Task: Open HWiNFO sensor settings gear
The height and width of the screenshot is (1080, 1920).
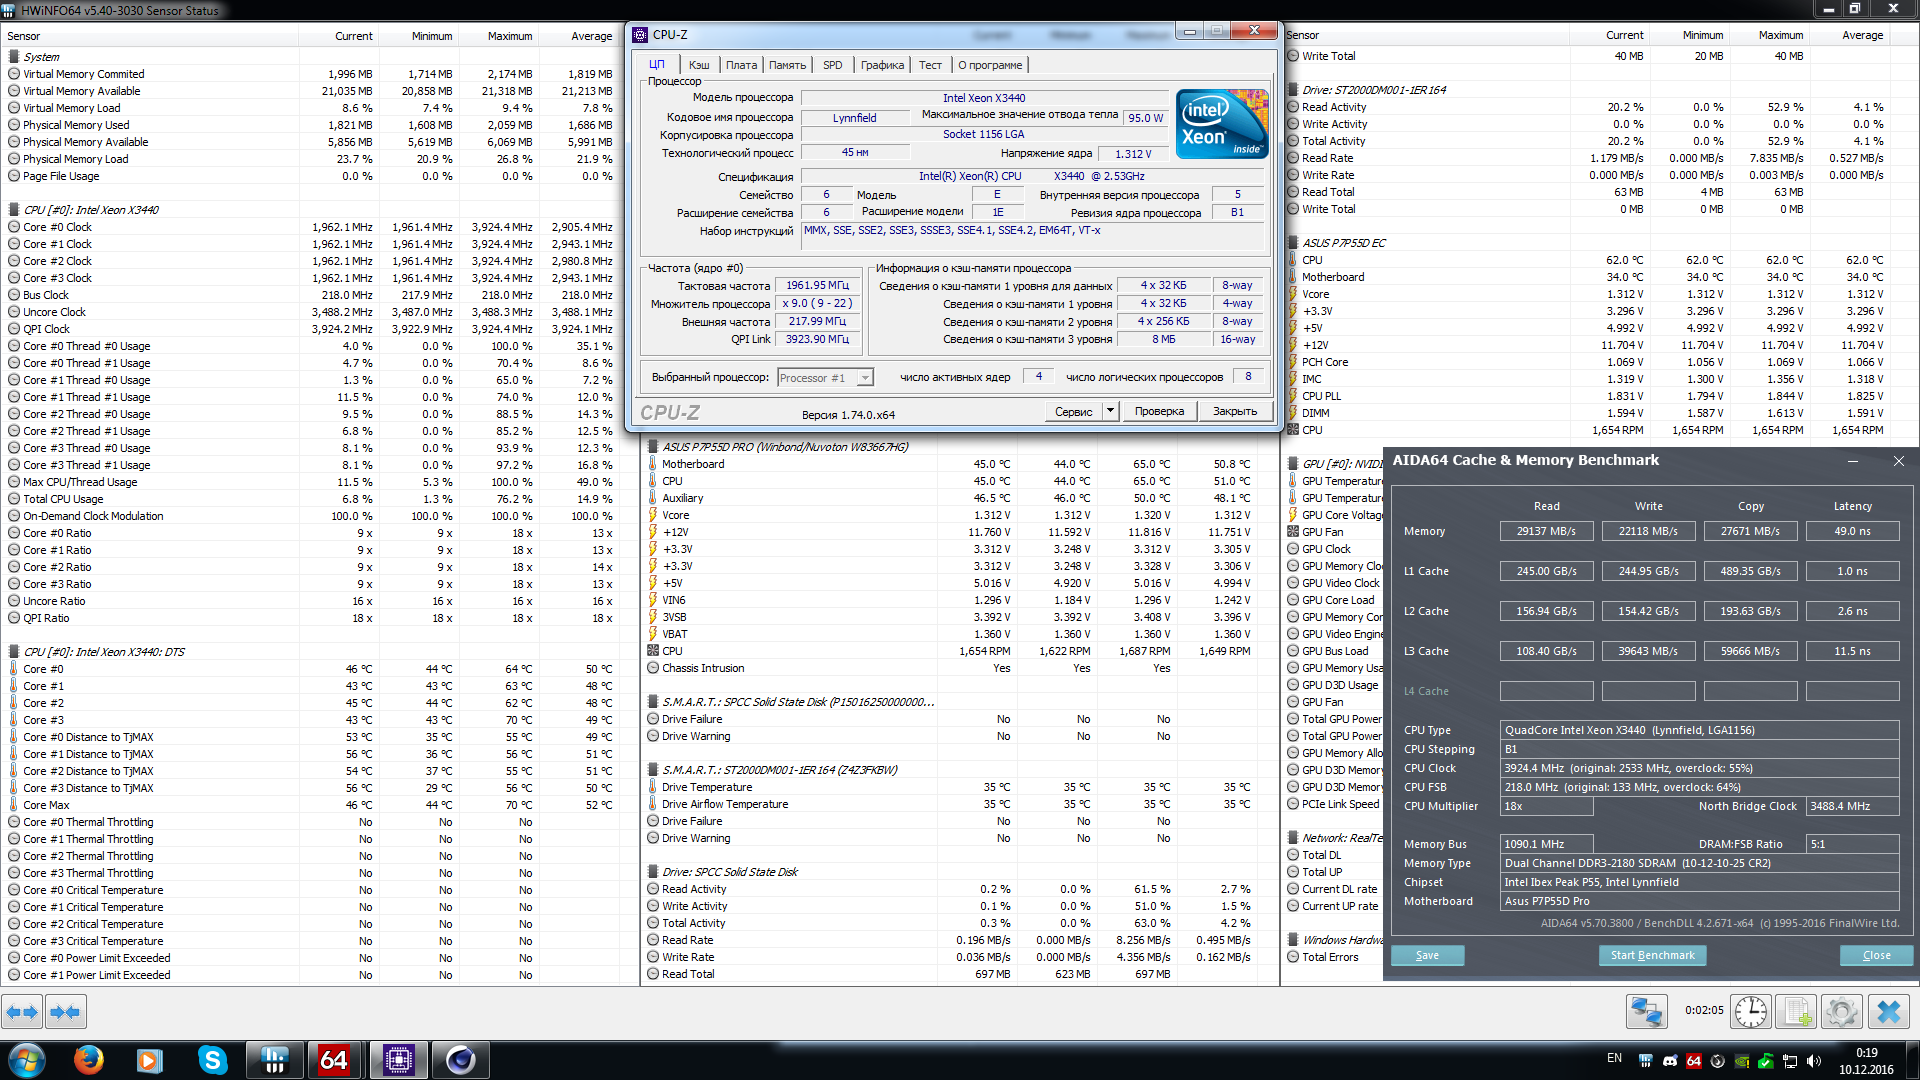Action: pyautogui.click(x=1841, y=1012)
